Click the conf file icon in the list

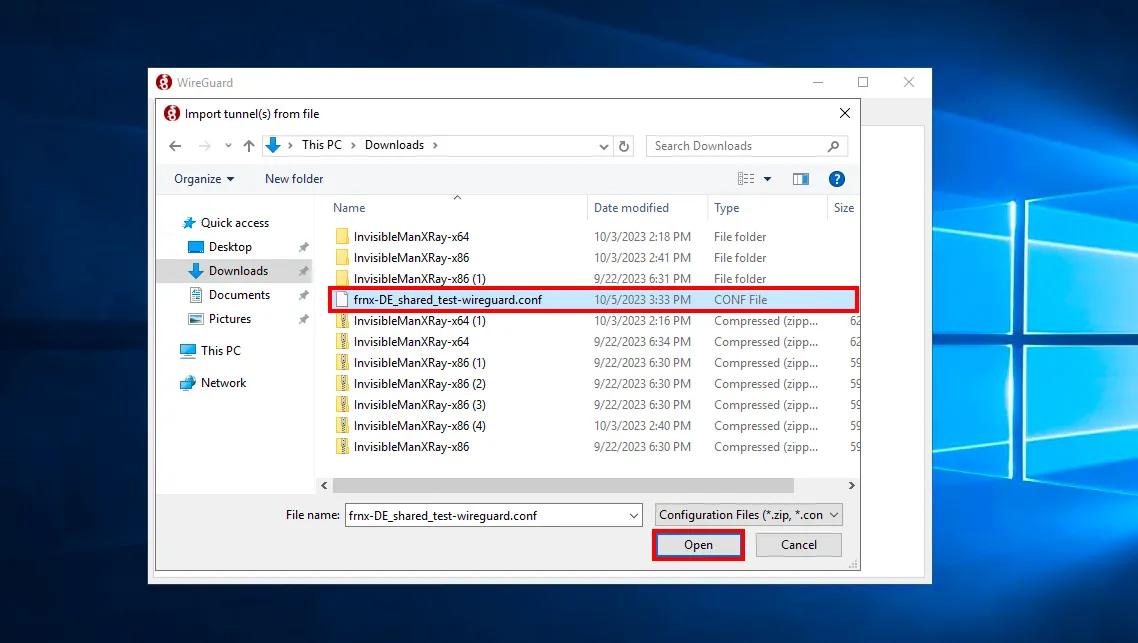pyautogui.click(x=342, y=300)
